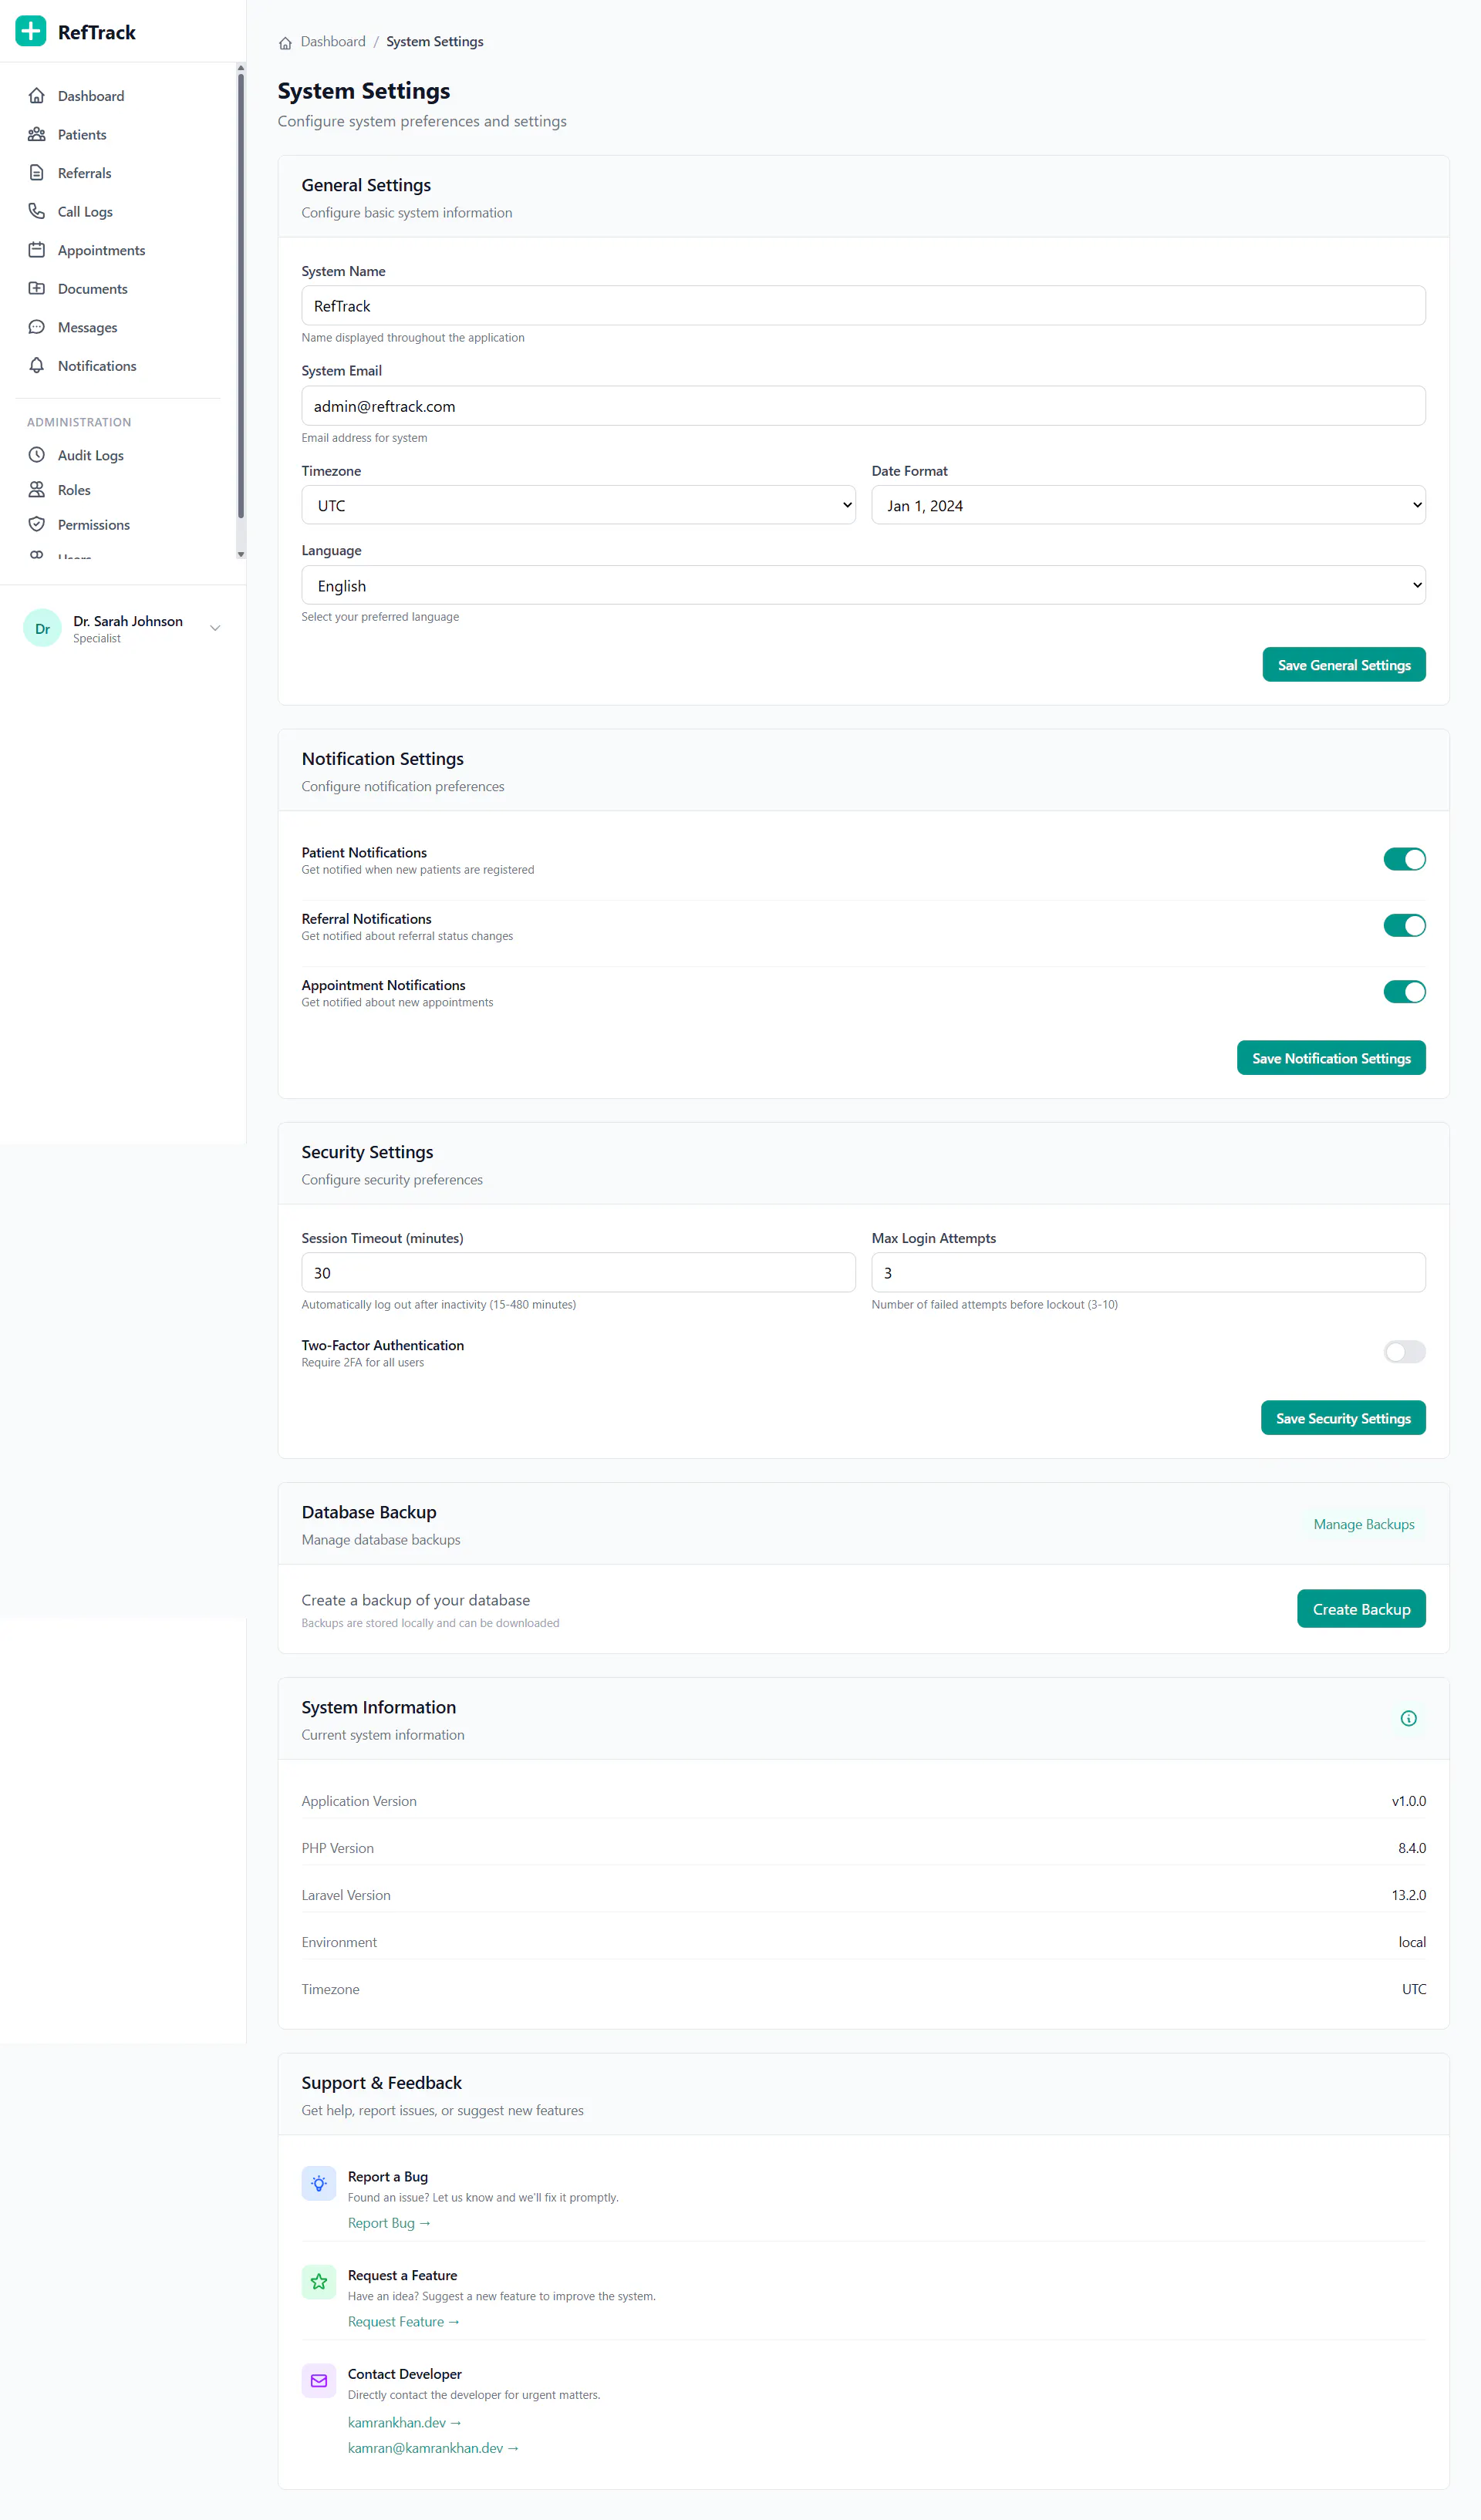Expand the Dr. Sarah Johnson user menu chevron

(215, 628)
